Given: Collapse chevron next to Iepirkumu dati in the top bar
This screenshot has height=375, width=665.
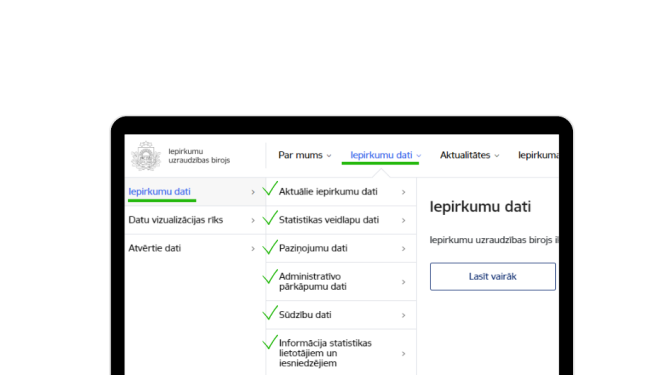Looking at the screenshot, I should 419,156.
